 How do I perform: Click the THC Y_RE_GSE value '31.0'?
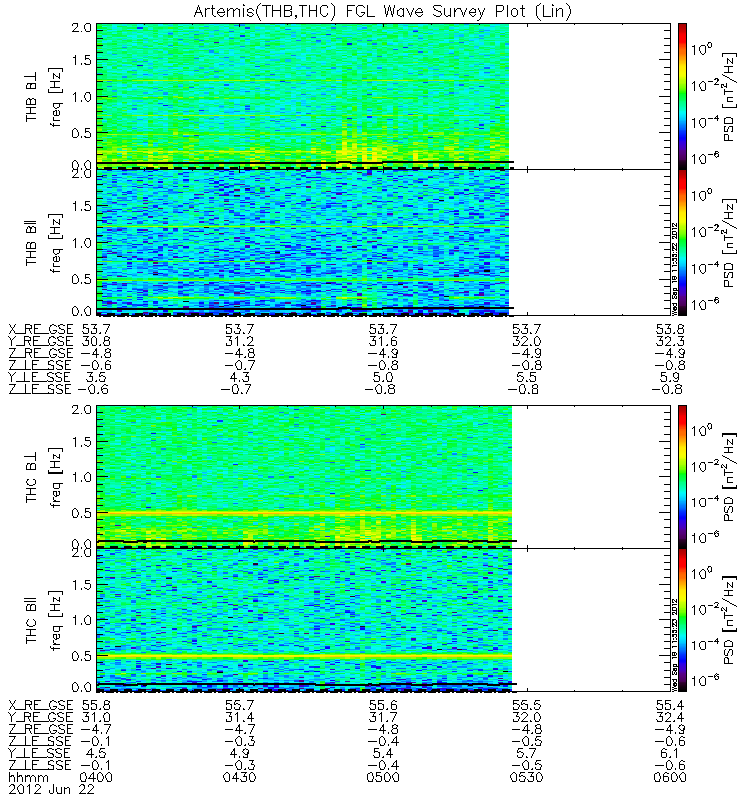click(x=96, y=717)
